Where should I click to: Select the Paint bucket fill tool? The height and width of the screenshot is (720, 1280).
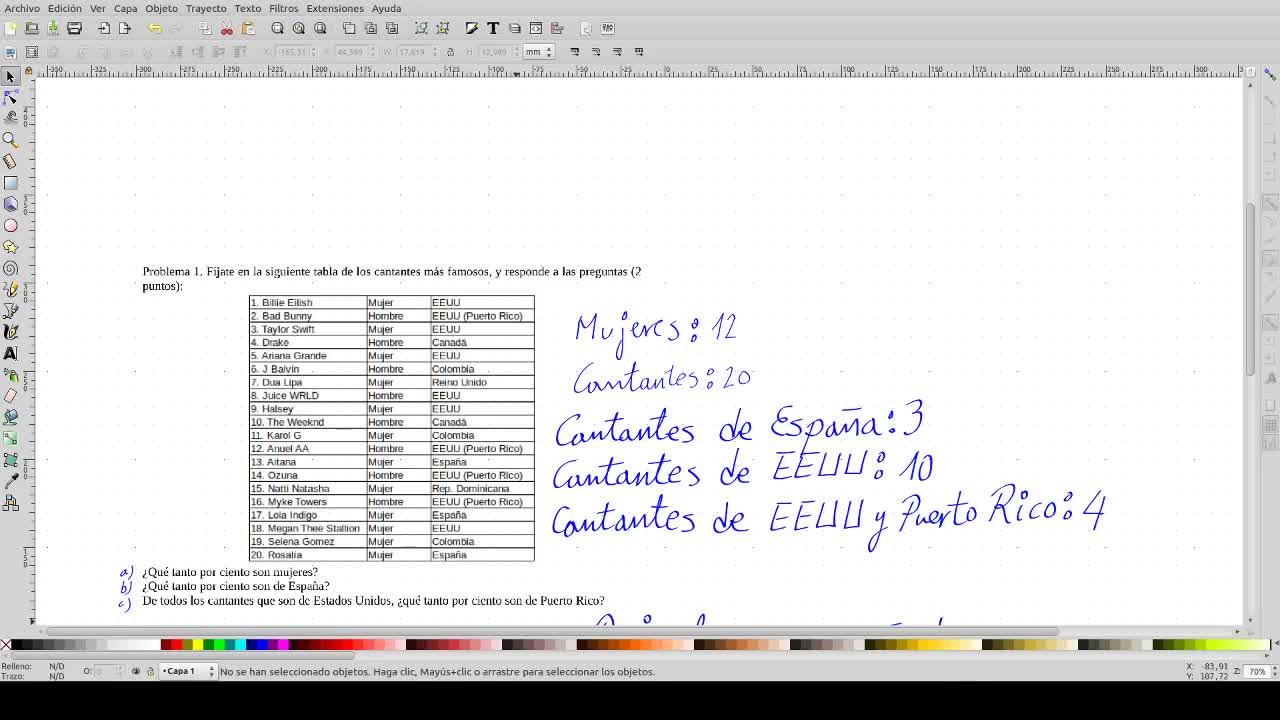[x=11, y=417]
